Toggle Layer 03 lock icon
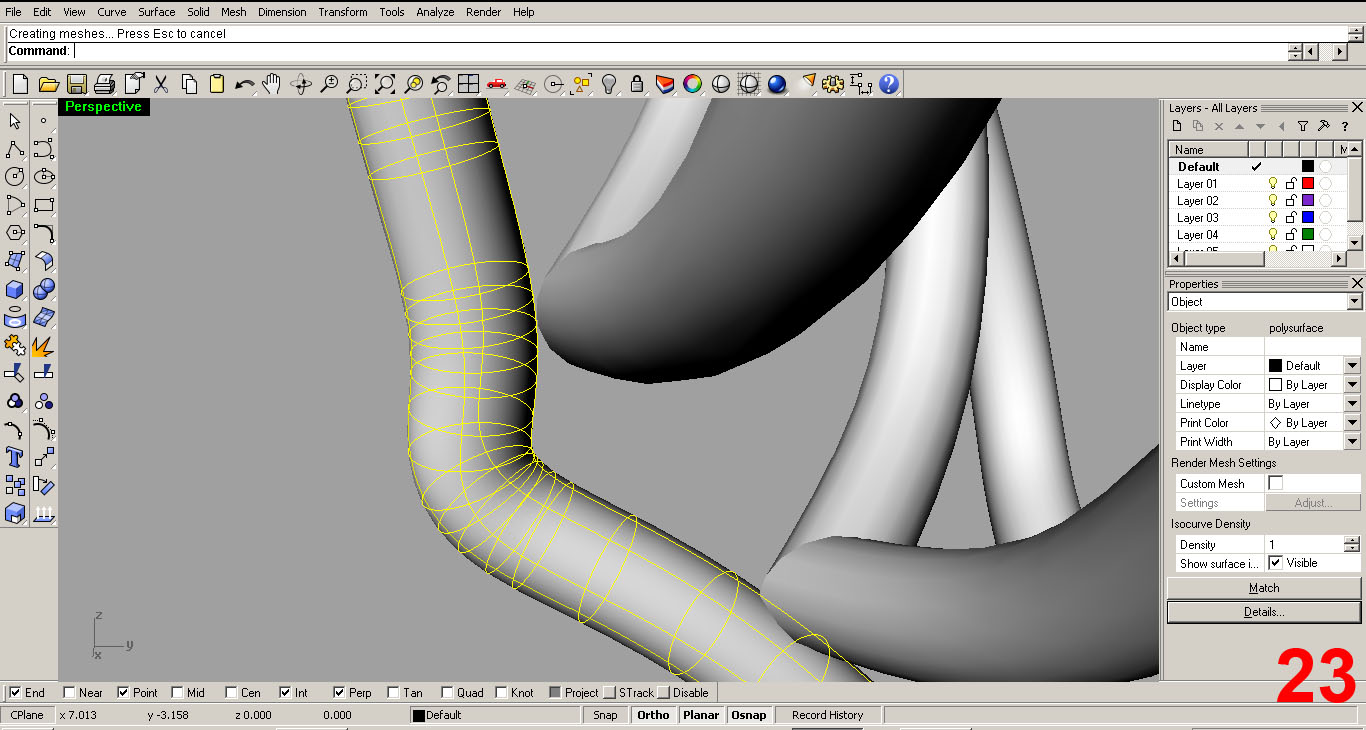This screenshot has height=730, width=1366. click(1290, 218)
